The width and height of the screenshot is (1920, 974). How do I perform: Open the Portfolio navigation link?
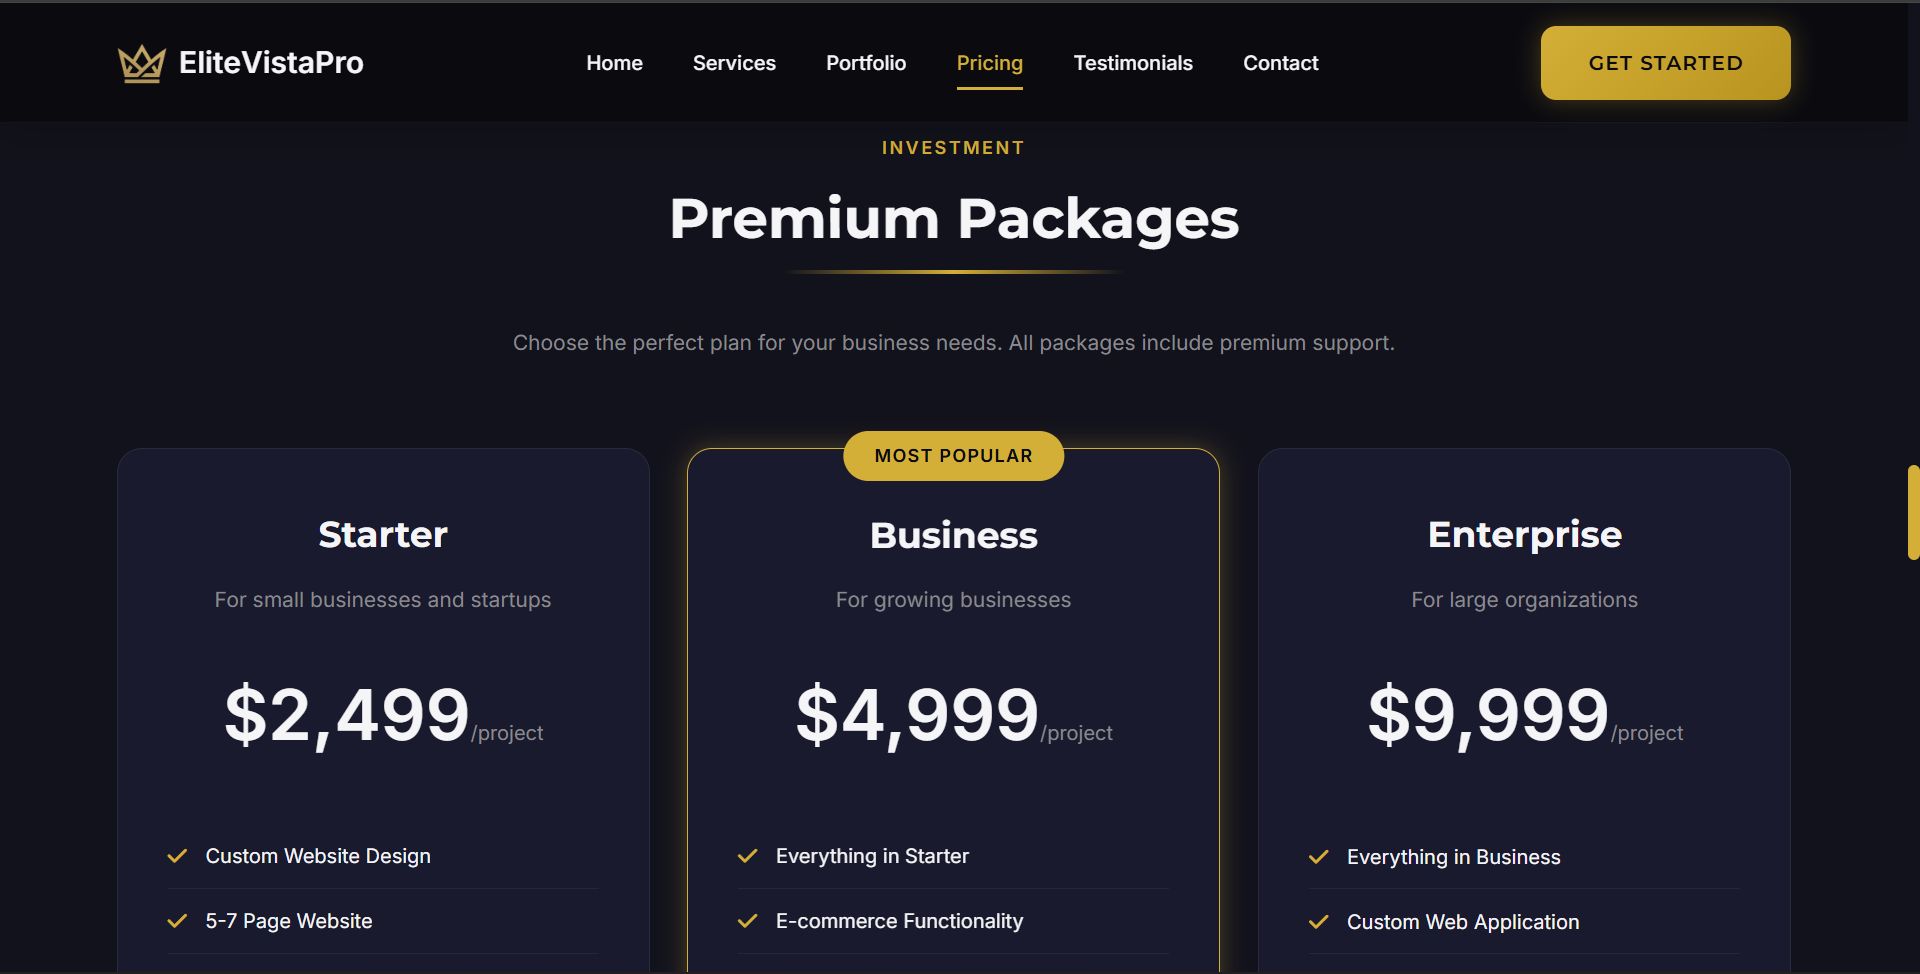tap(866, 63)
